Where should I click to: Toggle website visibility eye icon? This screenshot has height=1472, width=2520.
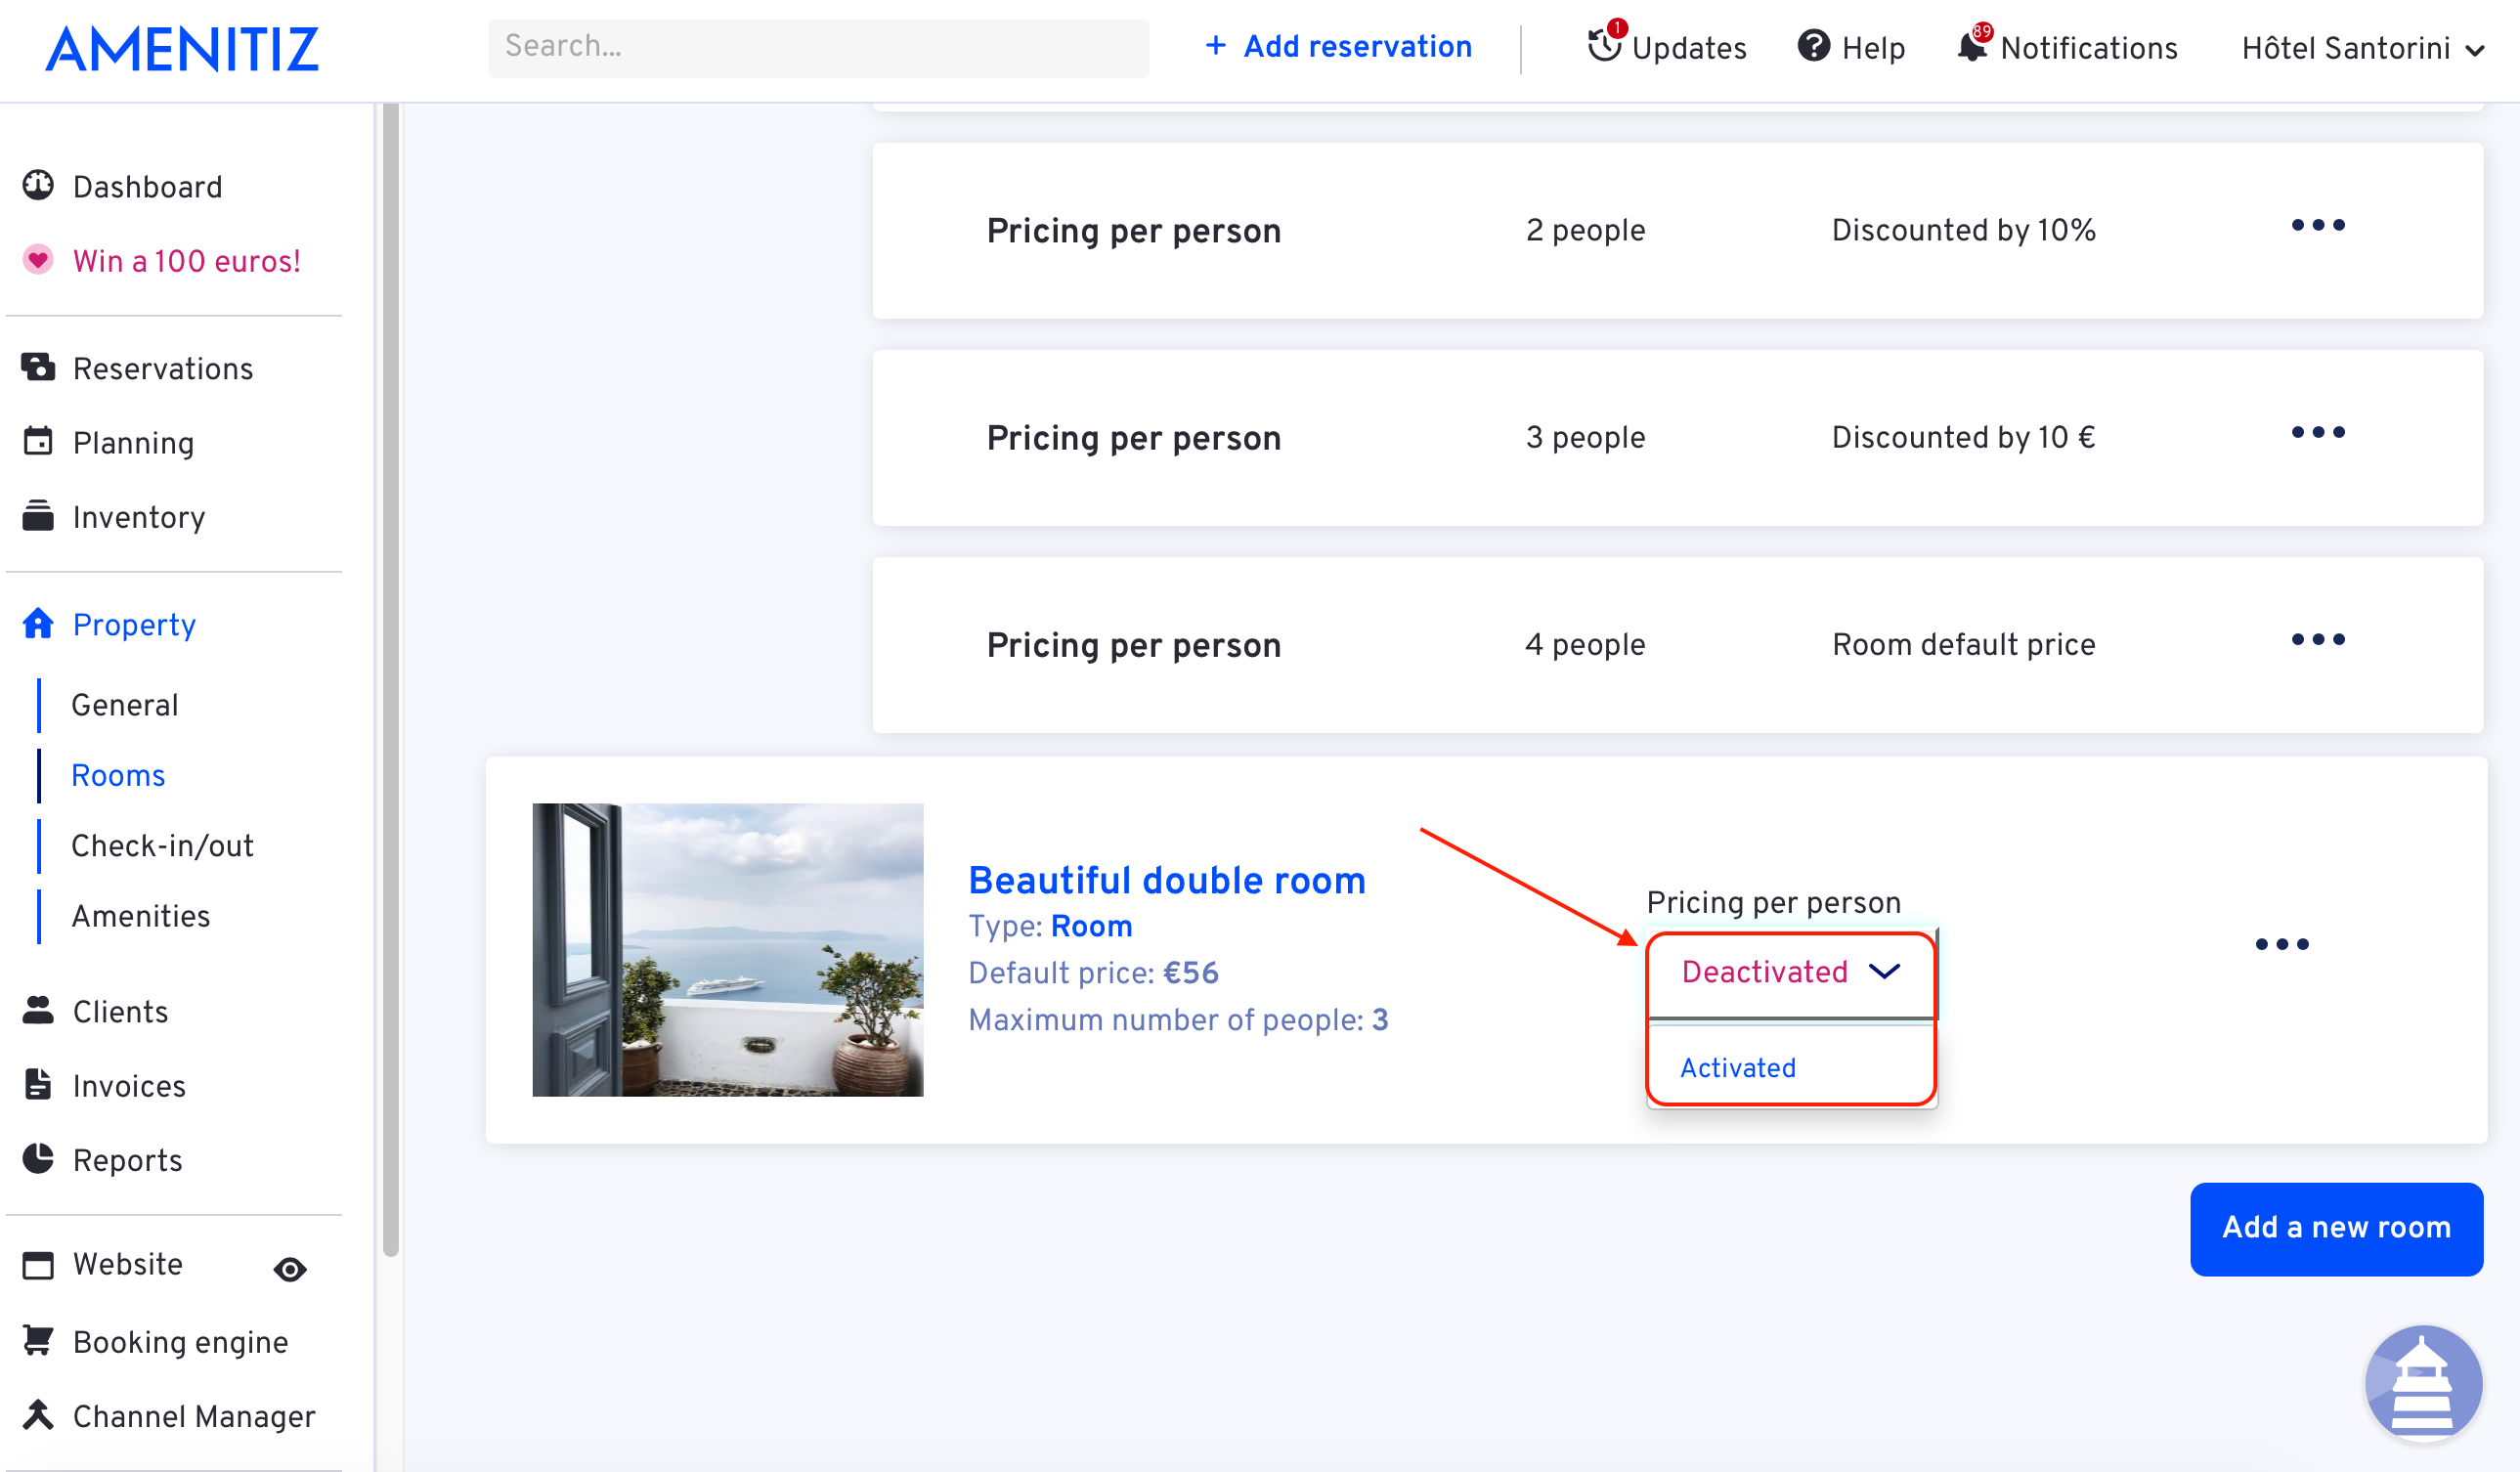(290, 1270)
